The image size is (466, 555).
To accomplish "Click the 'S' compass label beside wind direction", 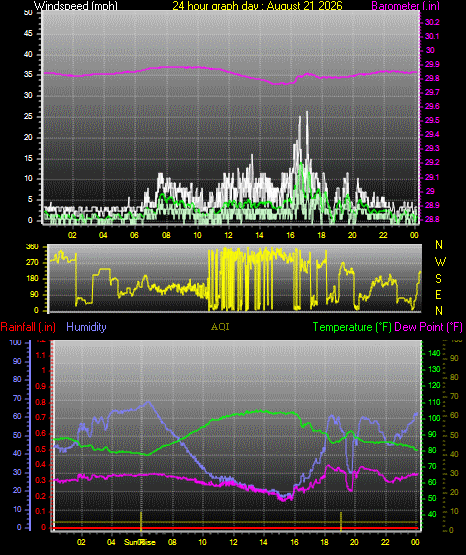I will [x=438, y=279].
